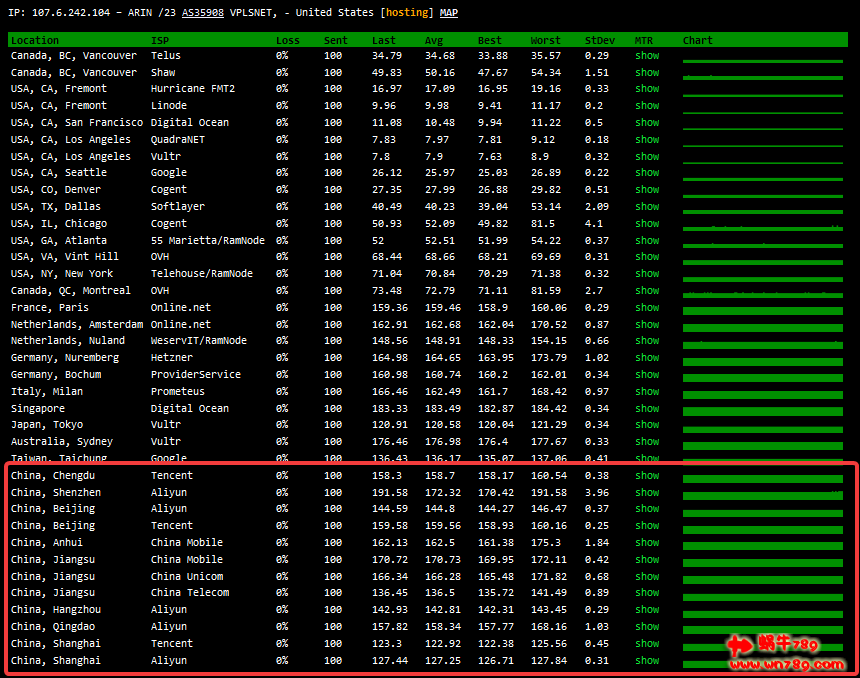This screenshot has width=860, height=678.
Task: Open show link for Shenzhen Aliyun
Action: coord(647,493)
